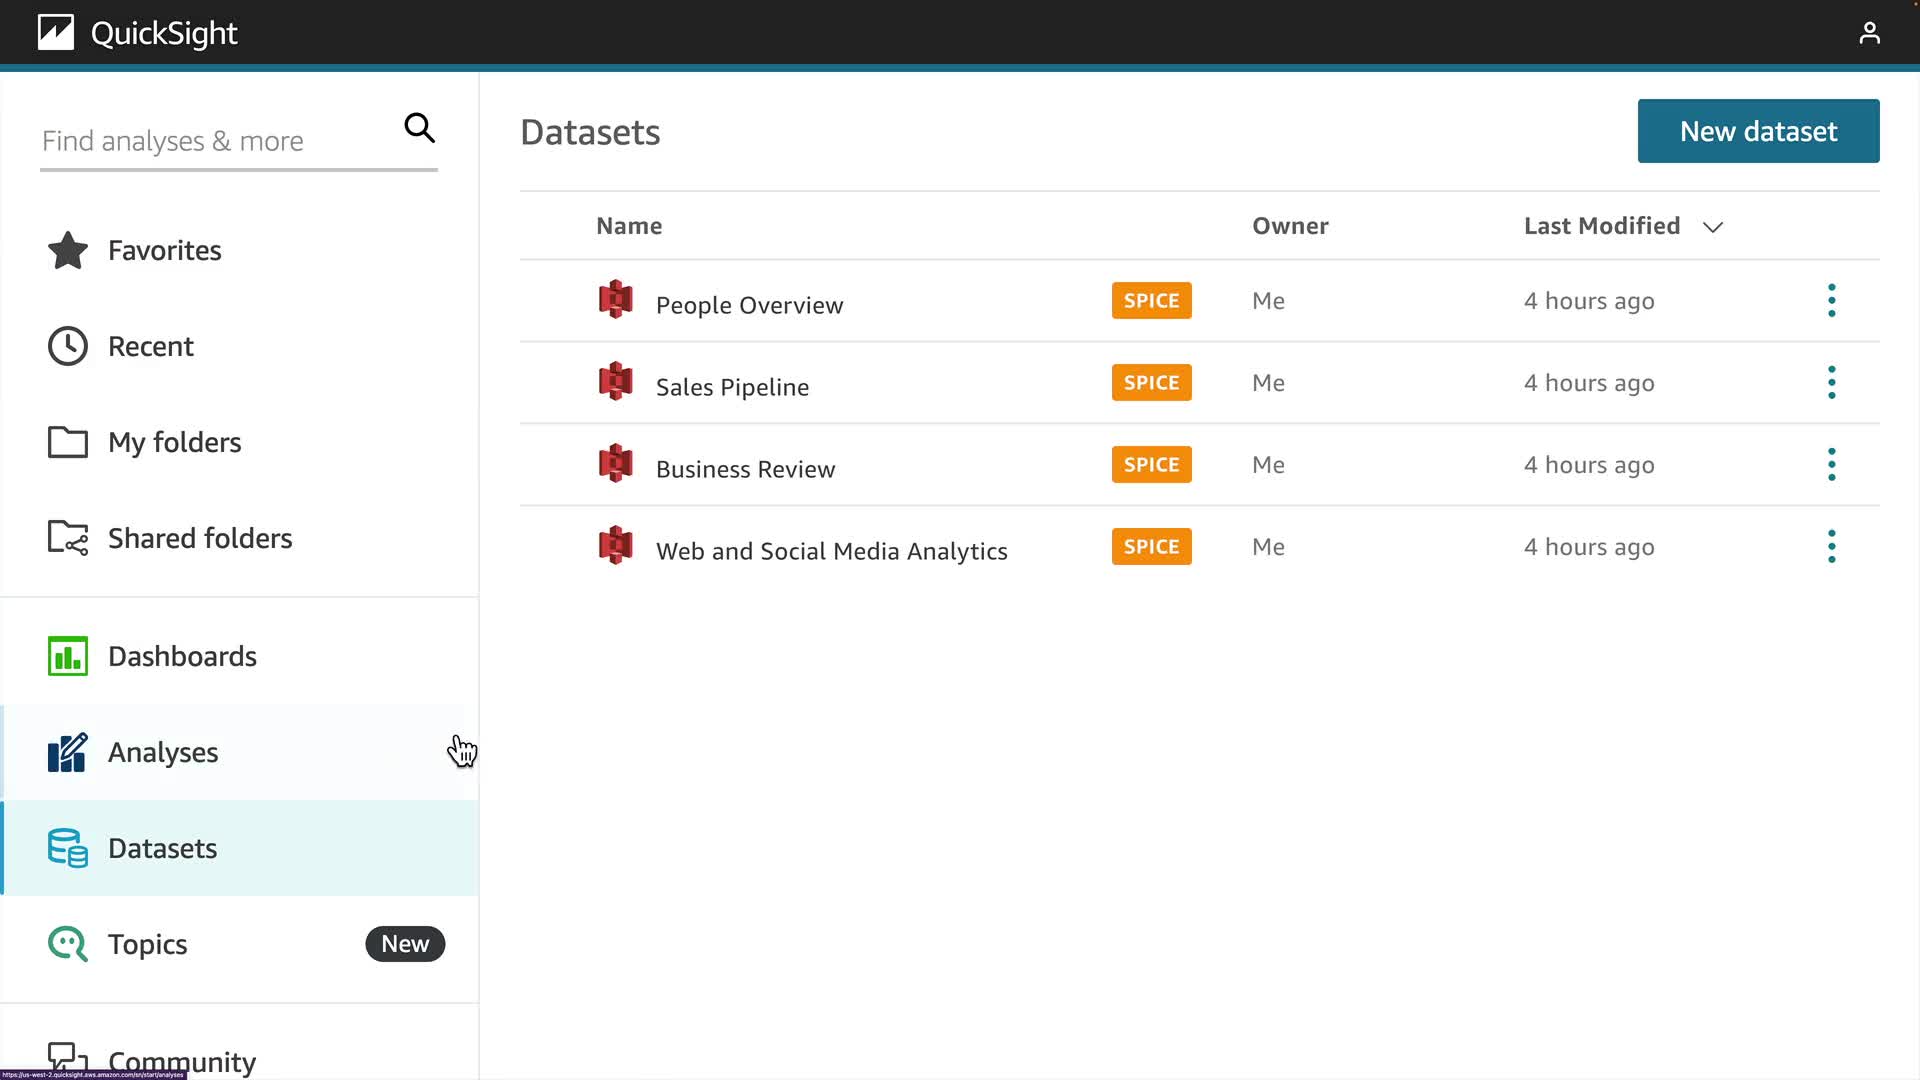Go to Analyses in sidebar
The image size is (1920, 1080).
tap(163, 752)
